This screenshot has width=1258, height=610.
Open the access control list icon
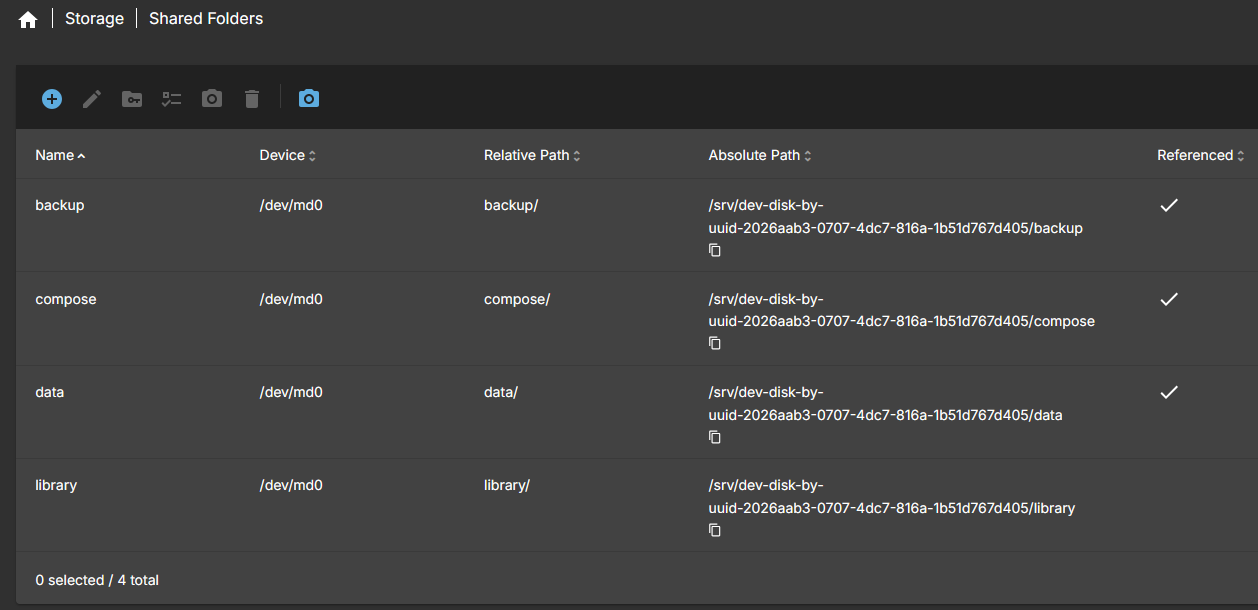(172, 99)
